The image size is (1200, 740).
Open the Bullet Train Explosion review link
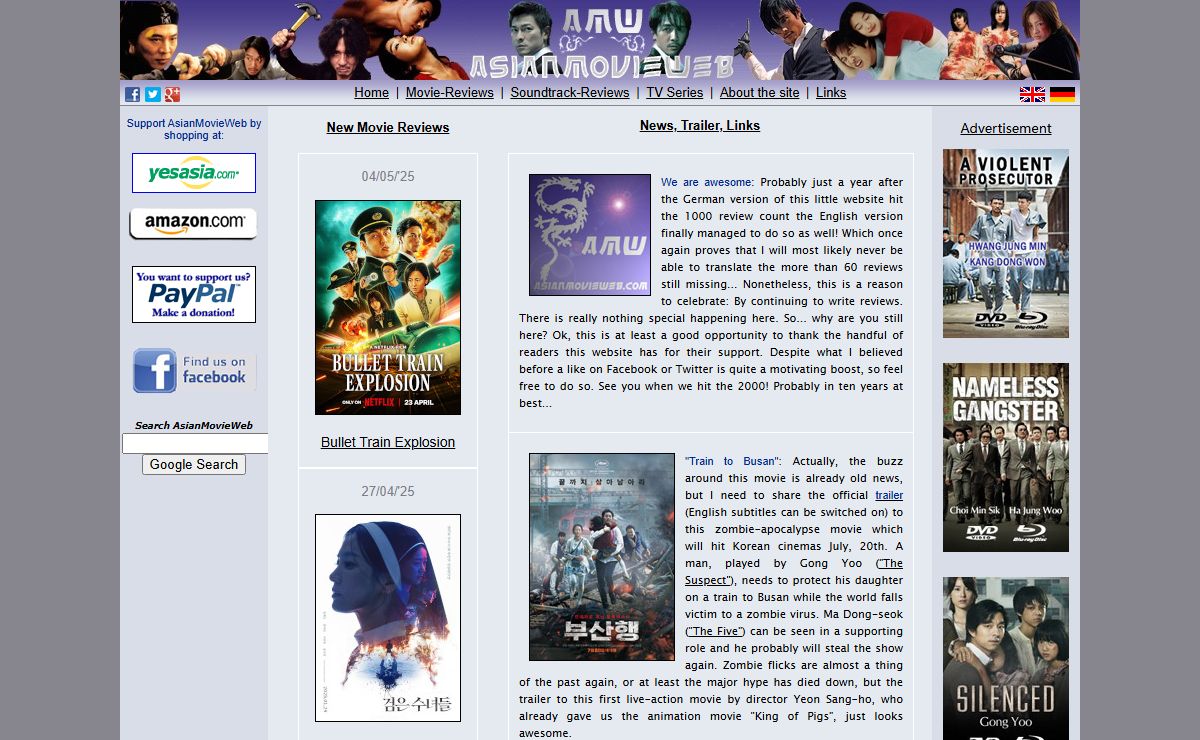388,442
